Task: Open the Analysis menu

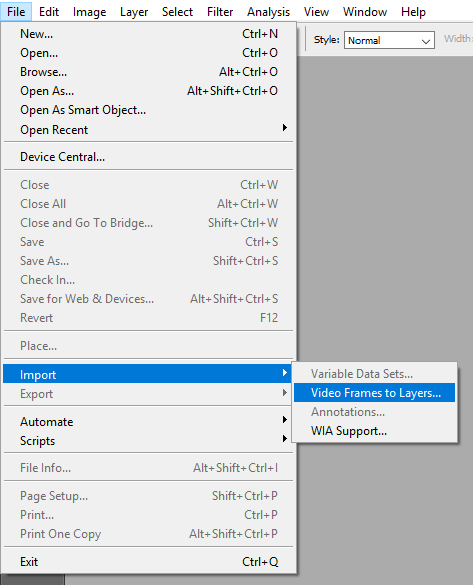Action: pos(269,12)
